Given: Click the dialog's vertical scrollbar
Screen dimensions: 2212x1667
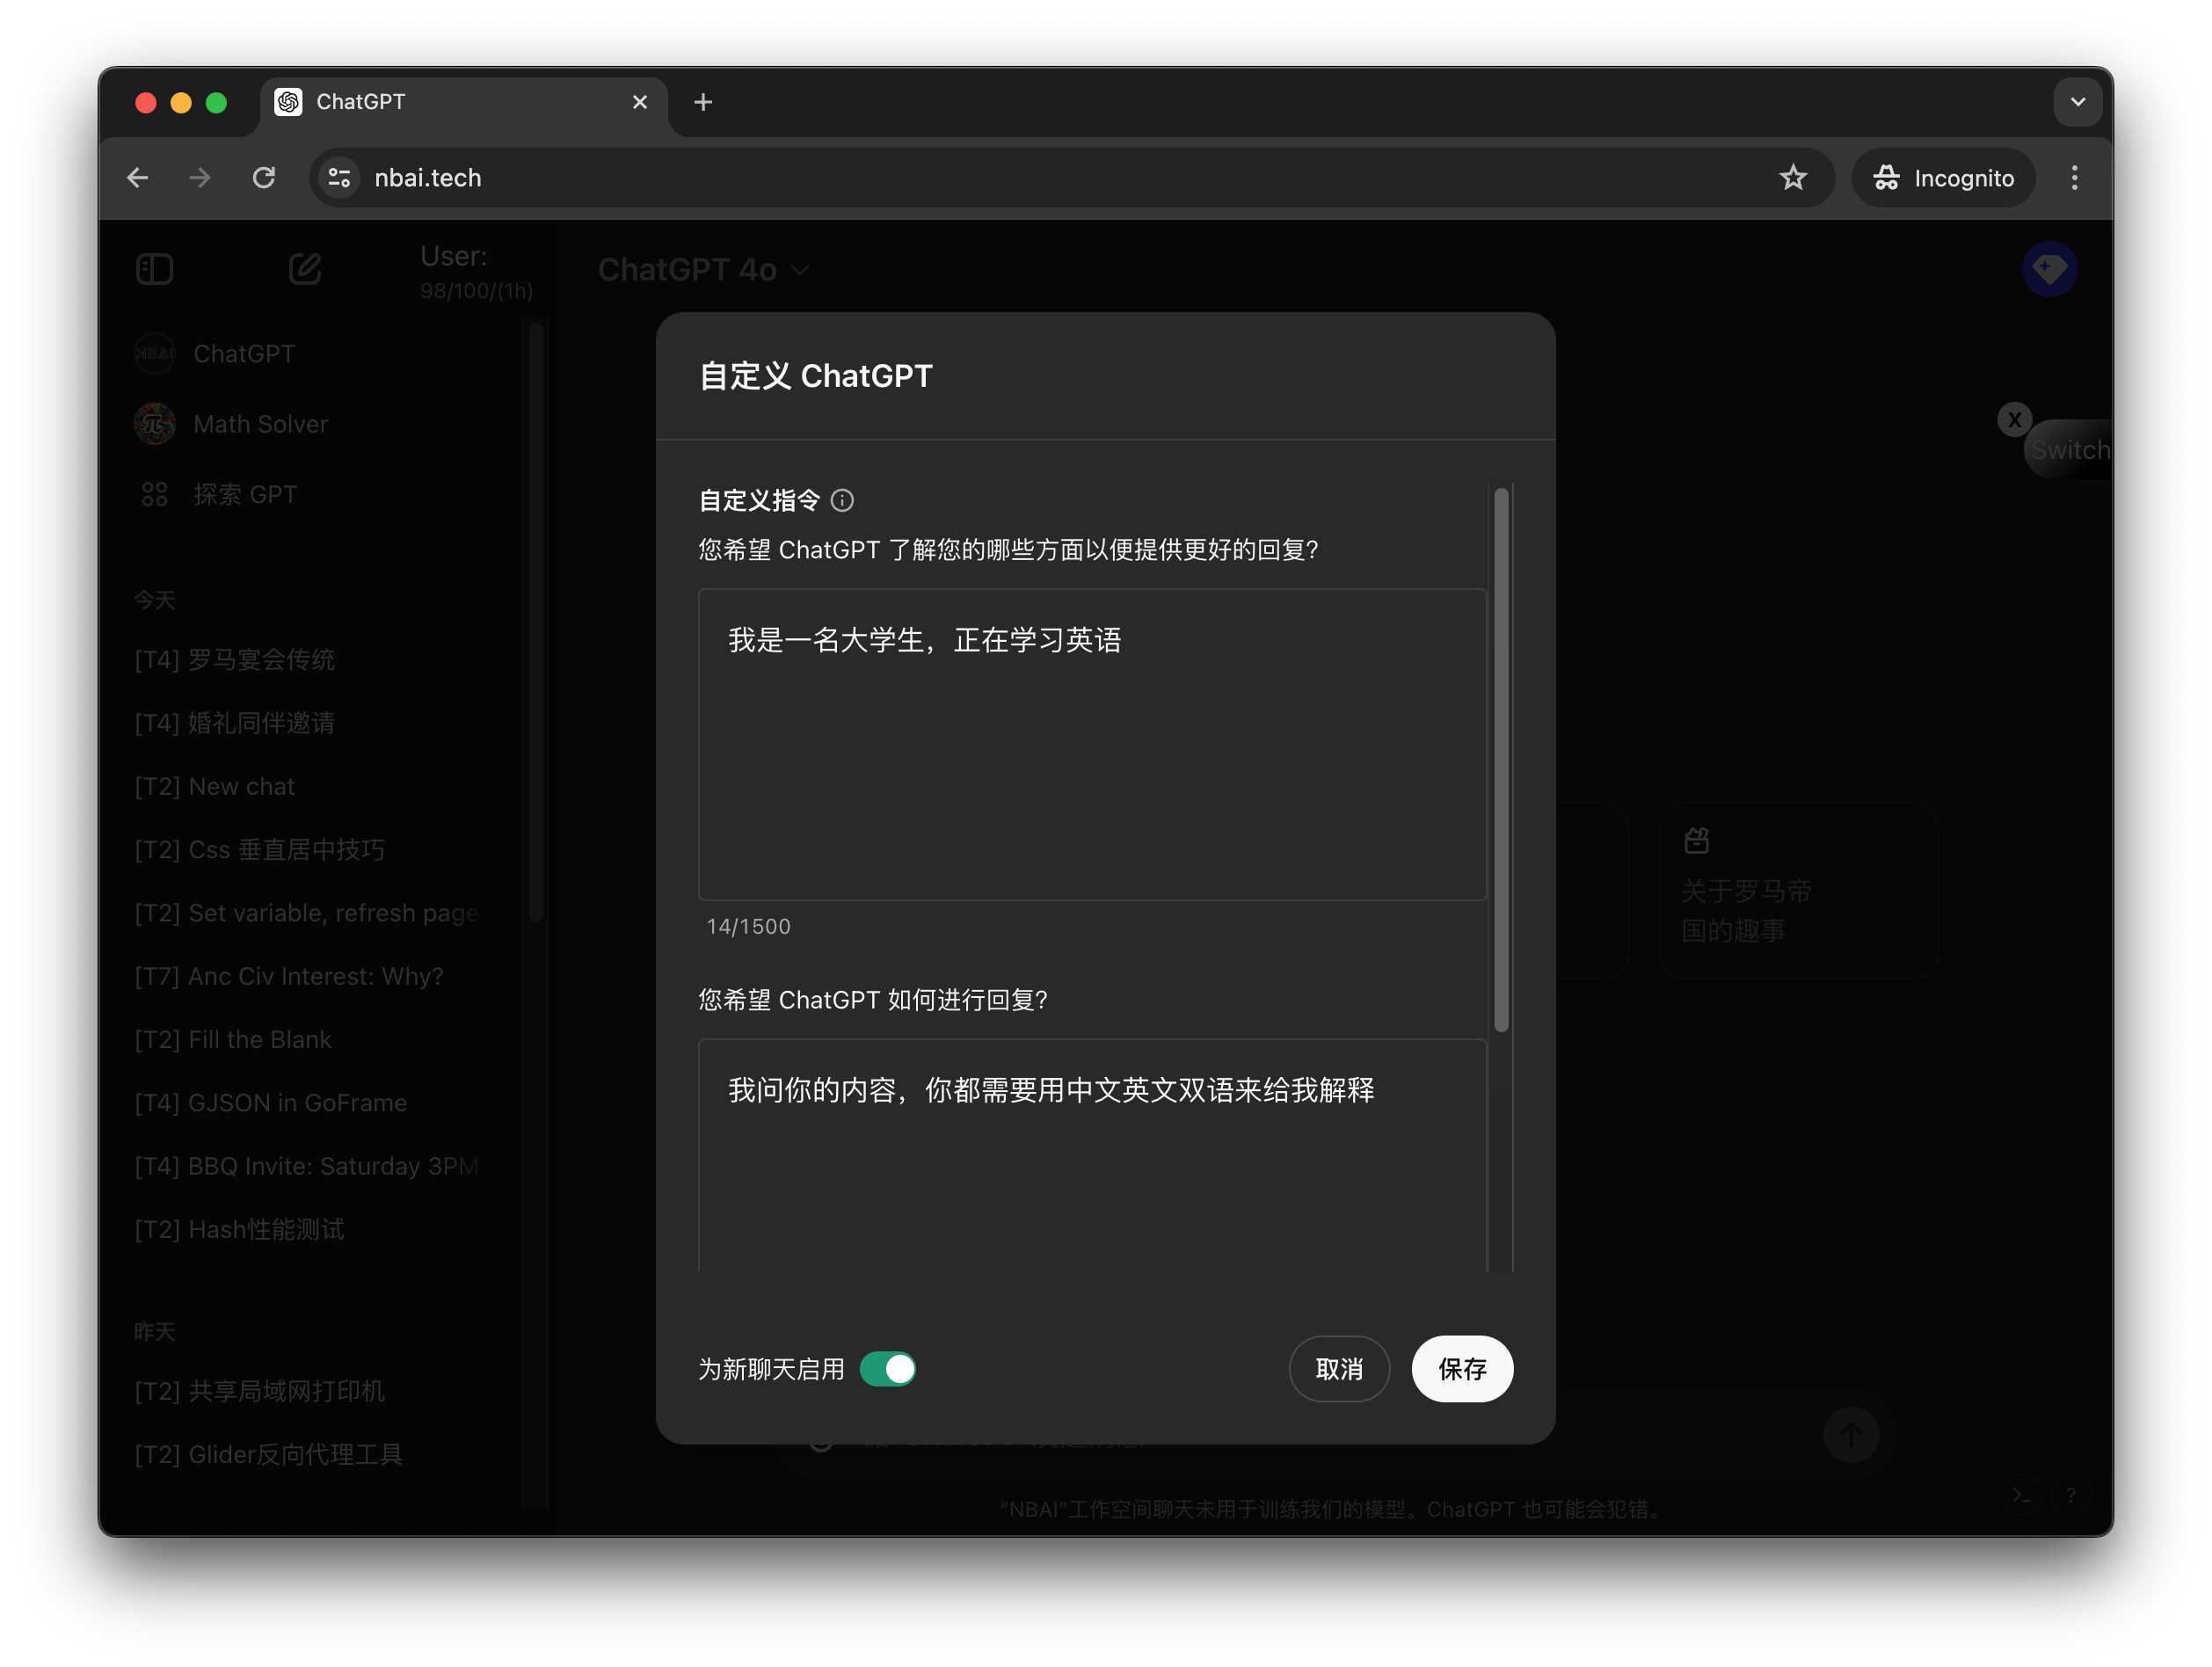Looking at the screenshot, I should click(1500, 760).
